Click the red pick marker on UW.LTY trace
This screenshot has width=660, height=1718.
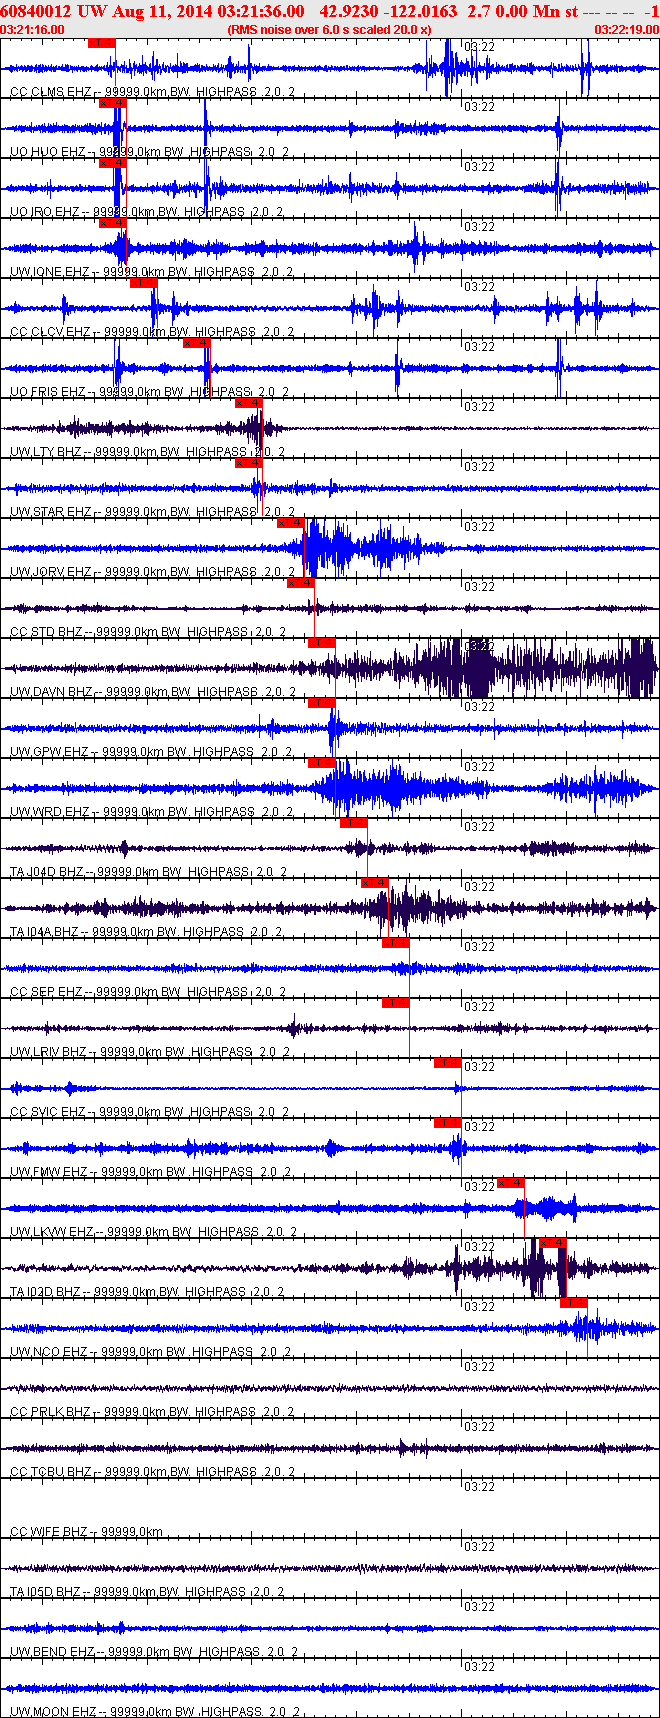point(248,403)
